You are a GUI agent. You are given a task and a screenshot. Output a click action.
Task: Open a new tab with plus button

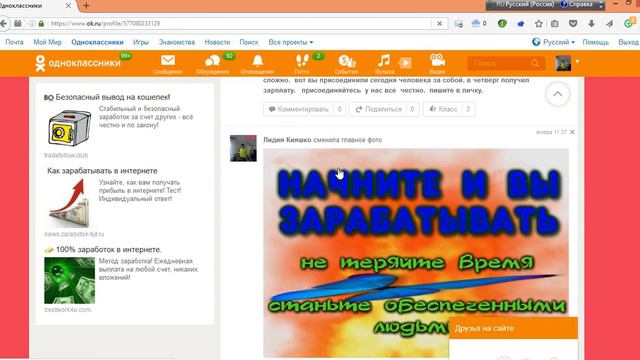point(86,6)
